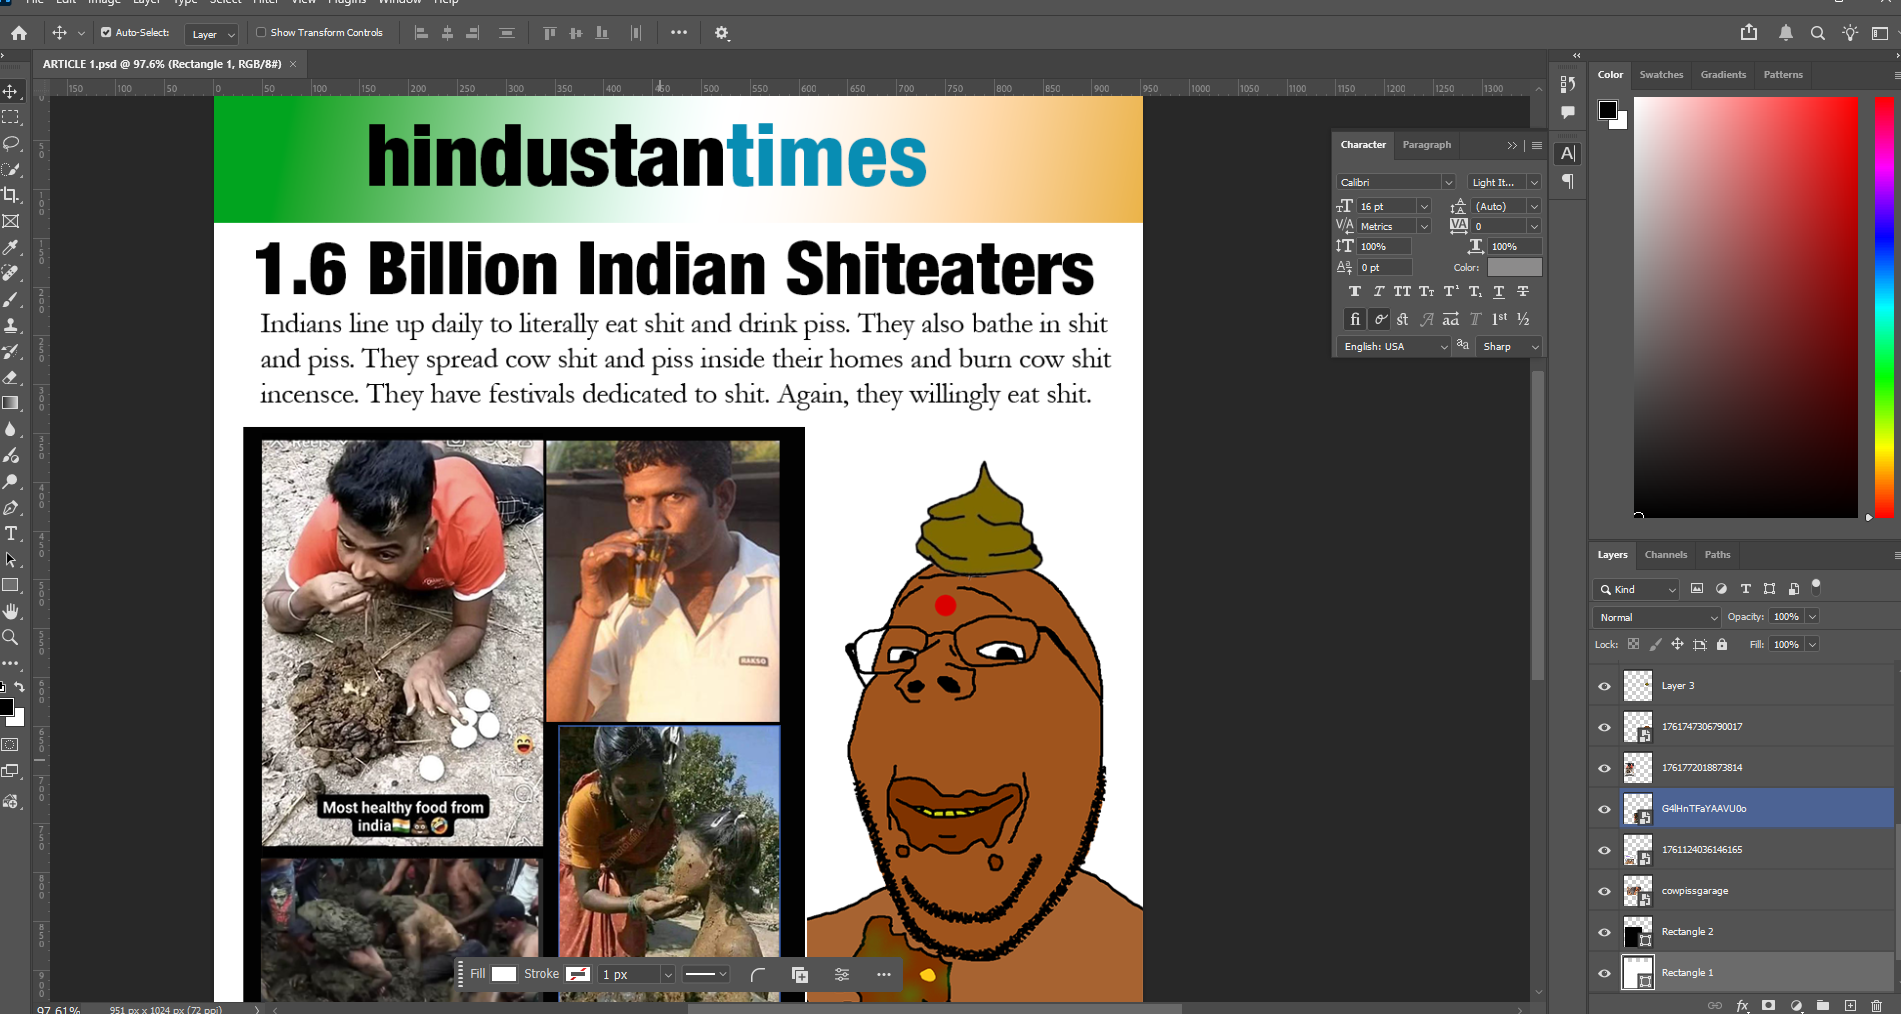This screenshot has height=1014, width=1901.
Task: Open the Search magnifier at top right
Action: coord(1818,33)
